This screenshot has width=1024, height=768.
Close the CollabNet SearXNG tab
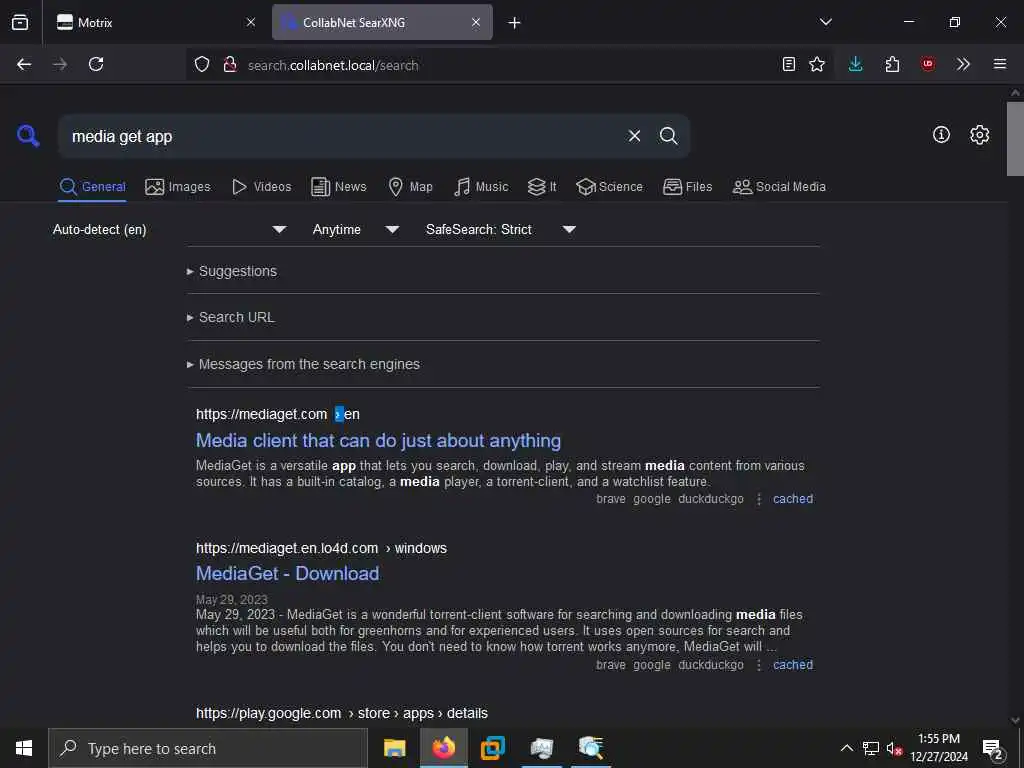pyautogui.click(x=476, y=22)
